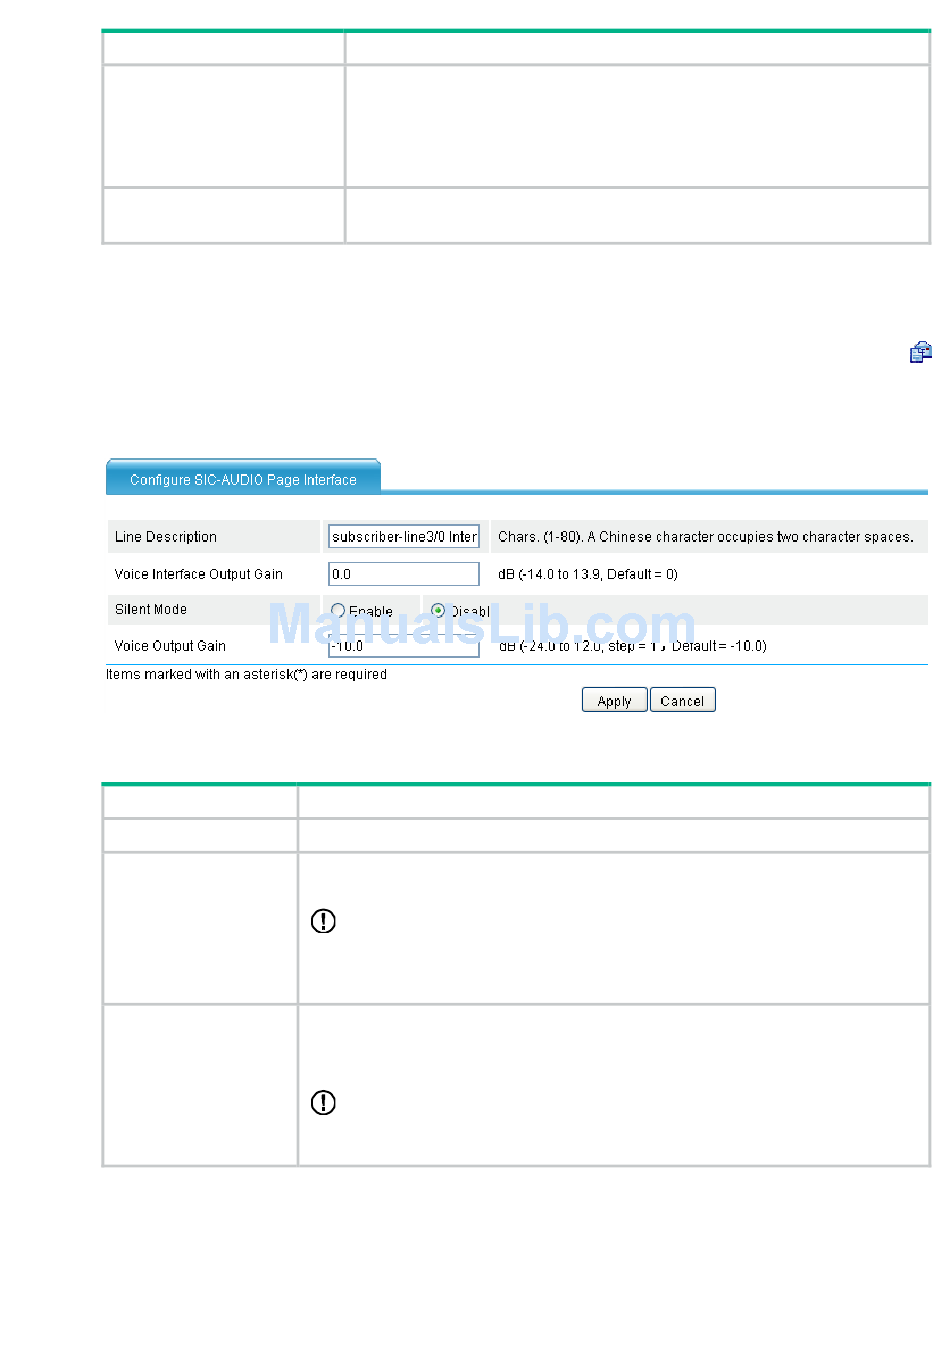
Task: Click the -14.0 to 13.9 dB range hint
Action: tap(588, 574)
